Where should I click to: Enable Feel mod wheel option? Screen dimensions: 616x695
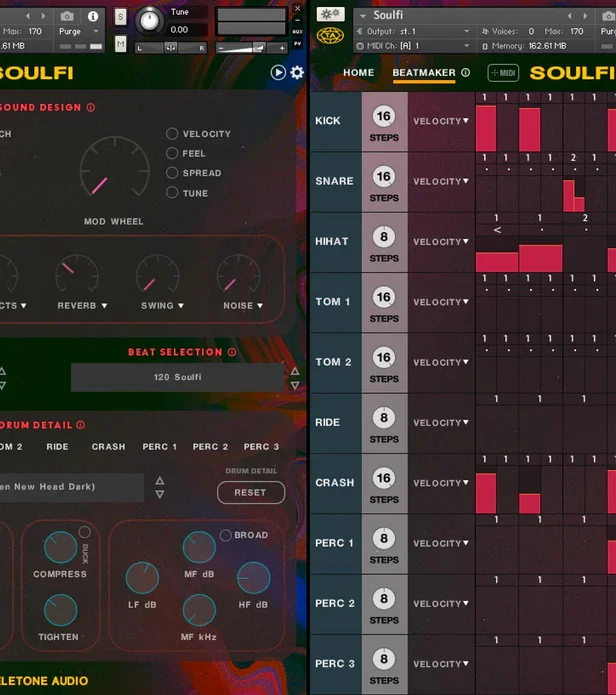[172, 153]
